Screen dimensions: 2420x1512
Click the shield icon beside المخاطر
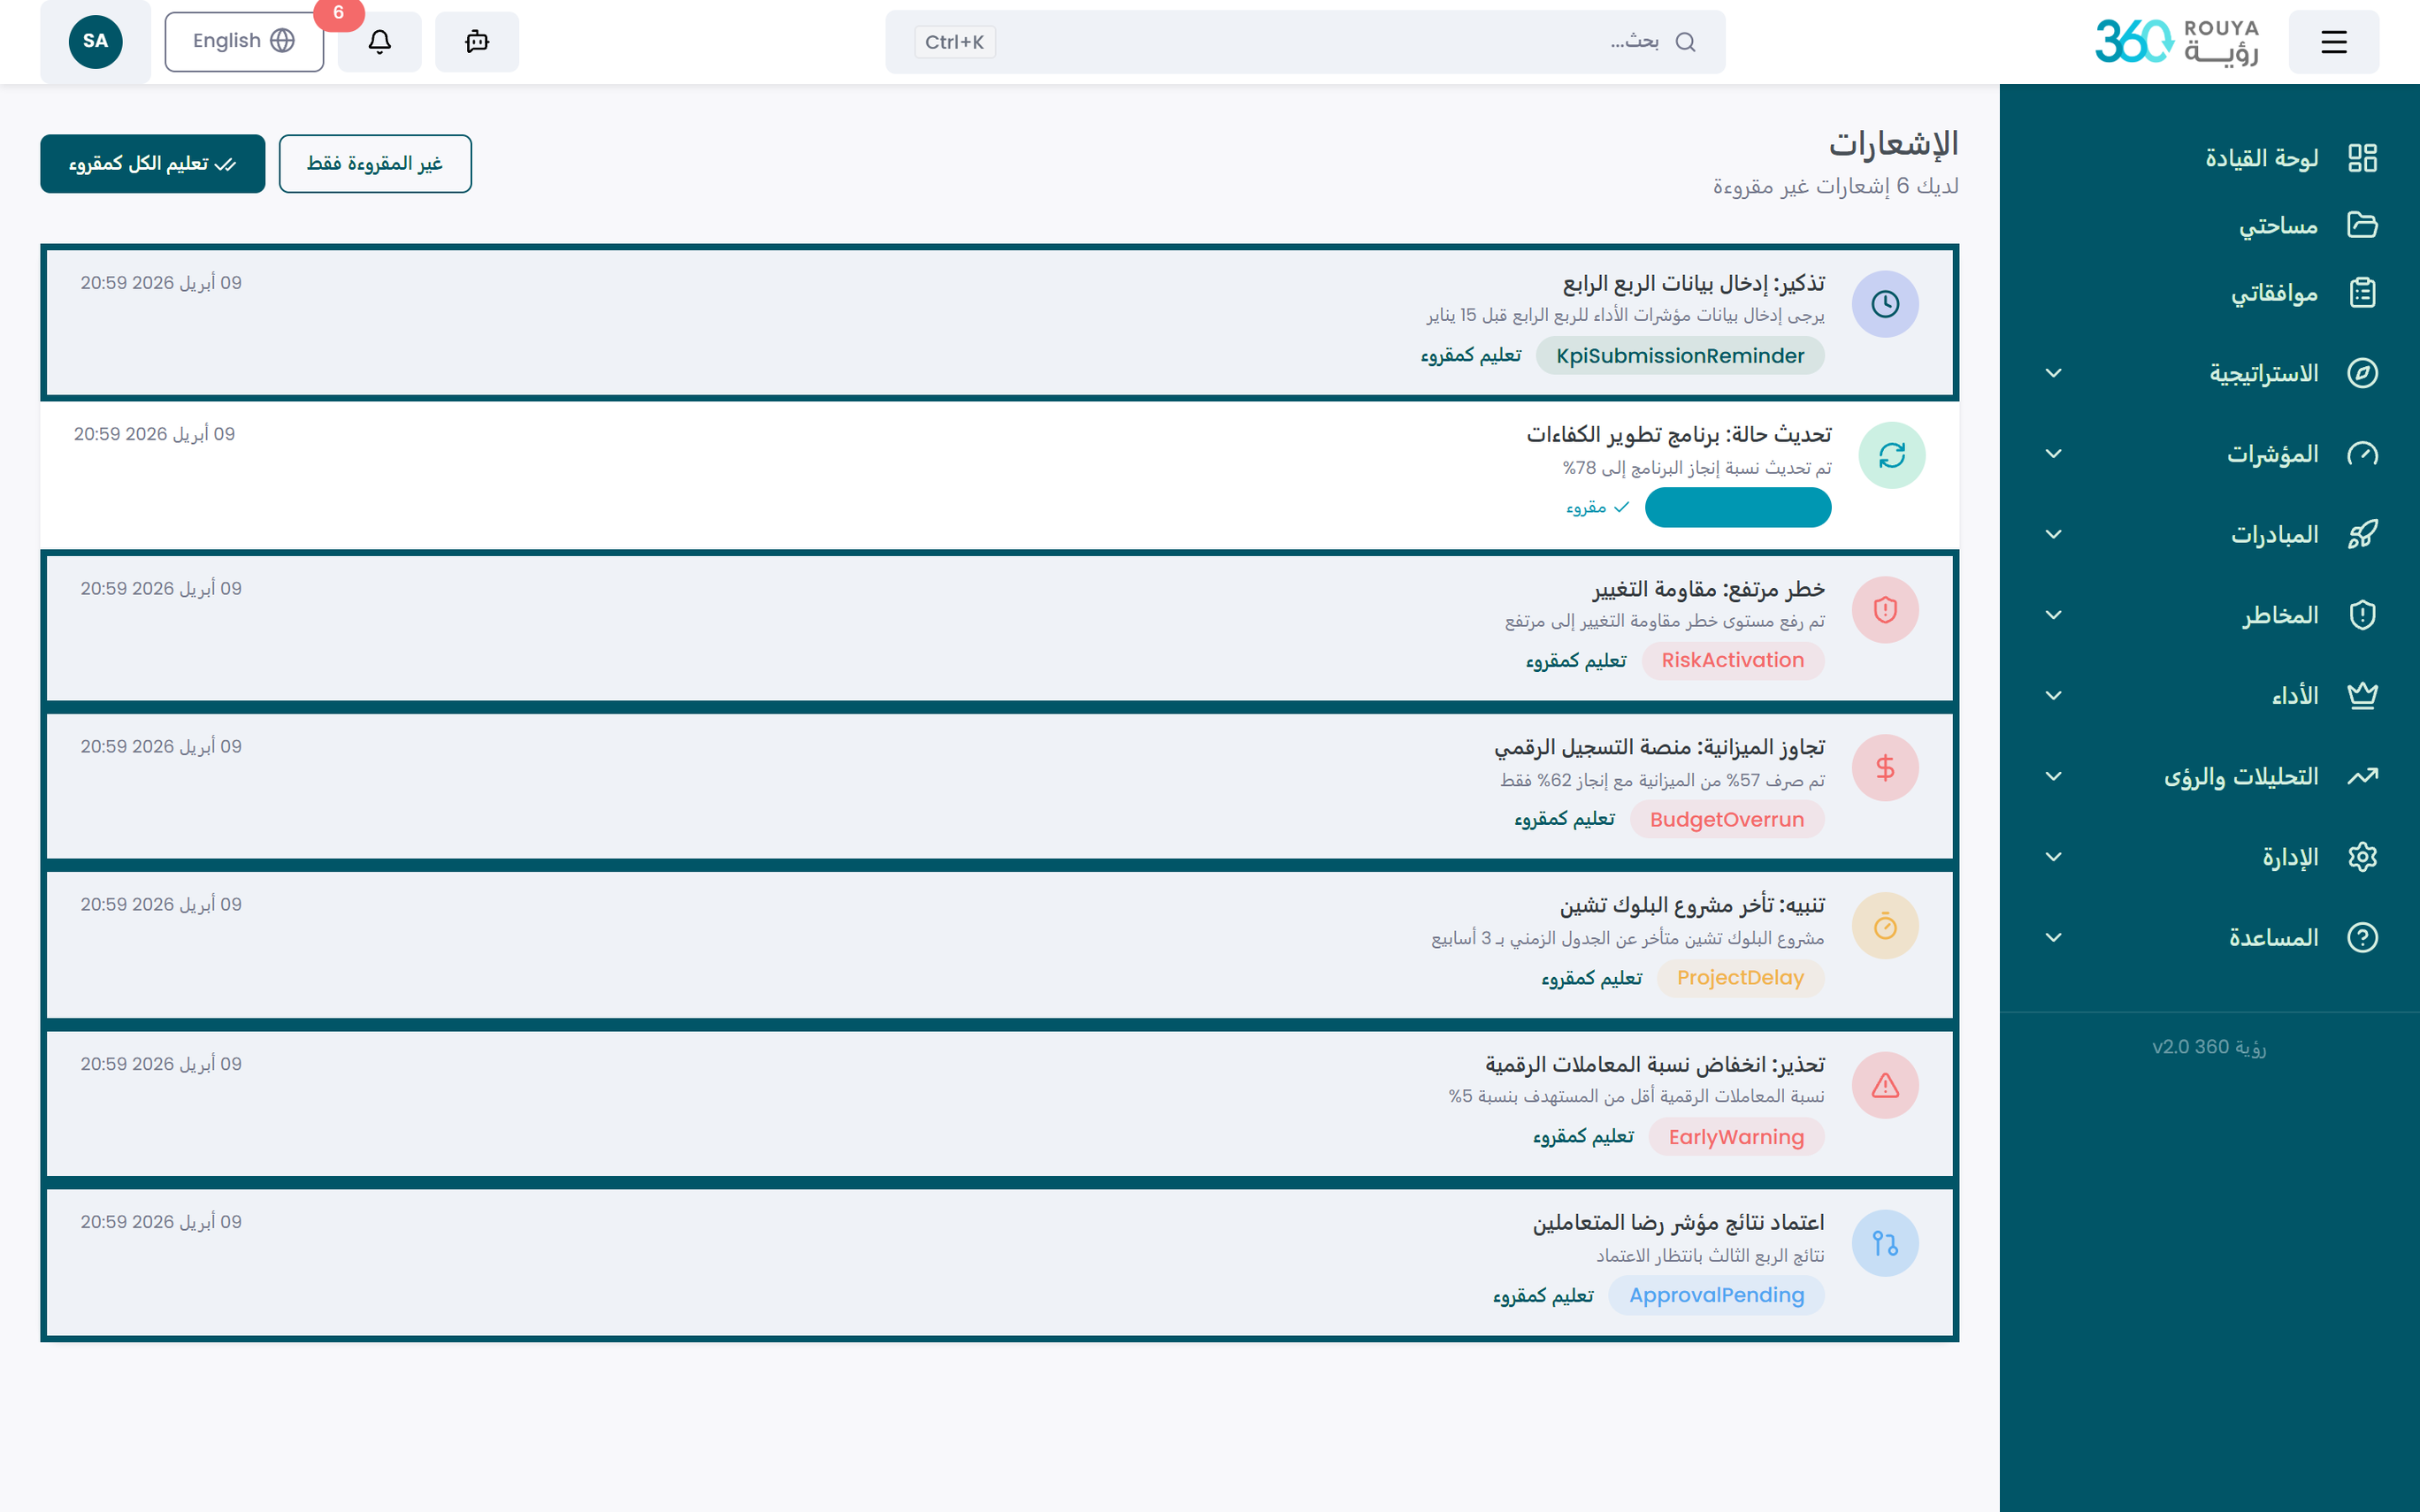click(2364, 614)
